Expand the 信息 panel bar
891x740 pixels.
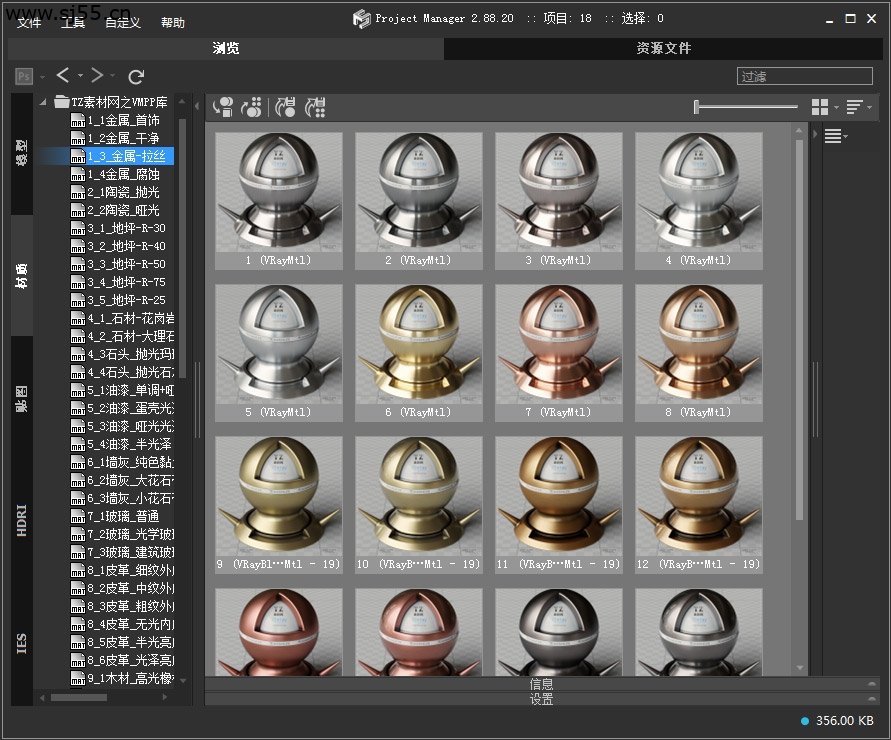click(541, 685)
